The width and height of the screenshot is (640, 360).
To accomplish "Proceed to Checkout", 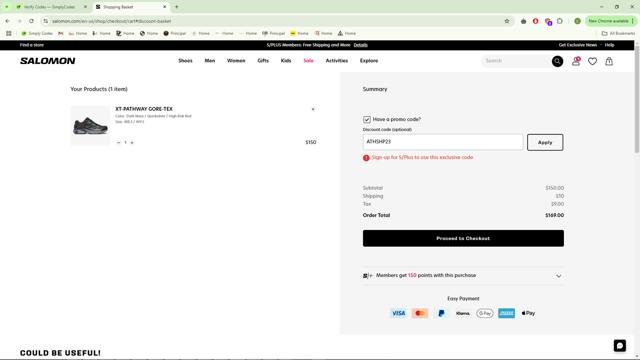I will click(x=463, y=238).
